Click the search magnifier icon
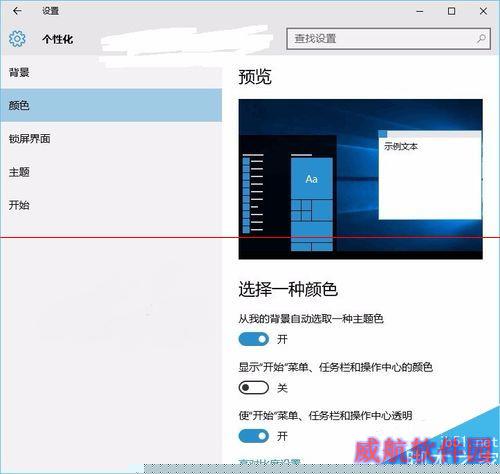 [x=481, y=39]
